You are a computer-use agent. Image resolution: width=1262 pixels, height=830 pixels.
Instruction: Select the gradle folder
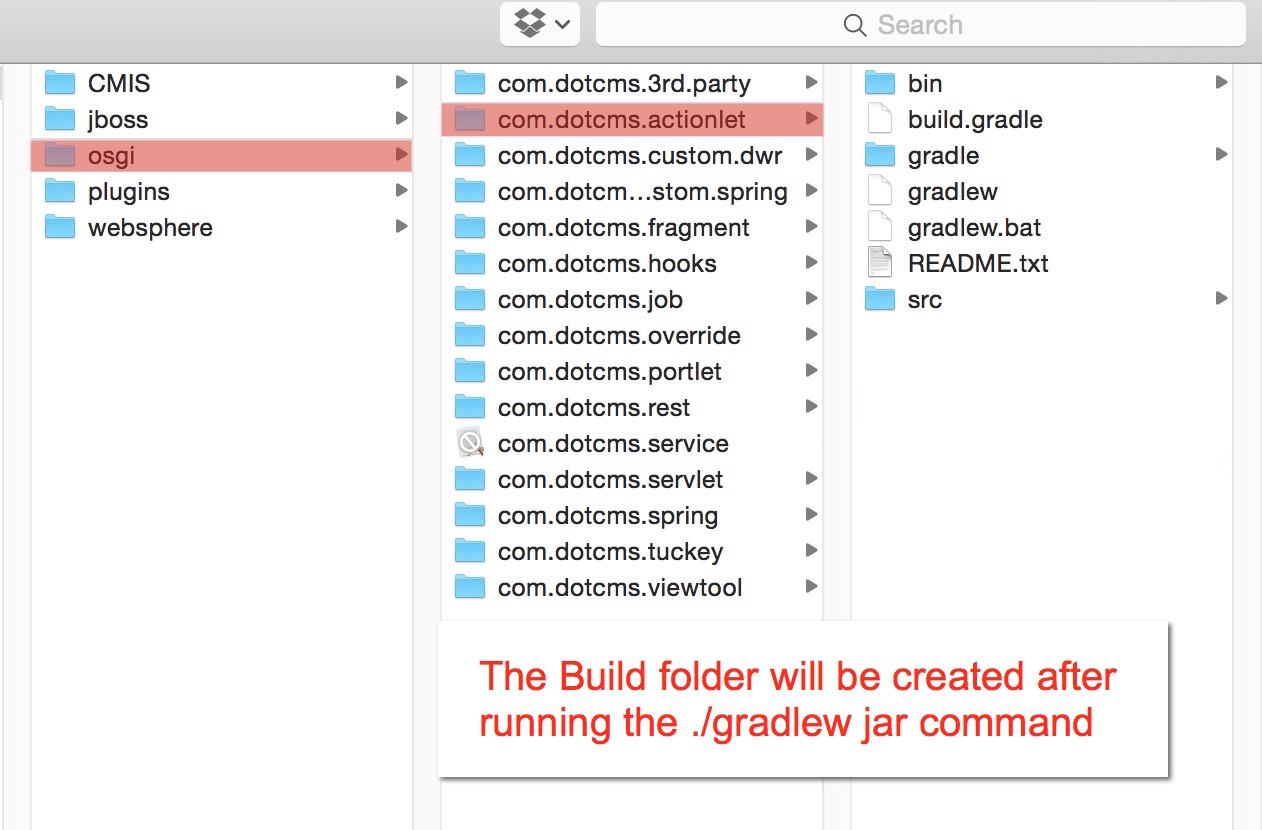point(943,156)
